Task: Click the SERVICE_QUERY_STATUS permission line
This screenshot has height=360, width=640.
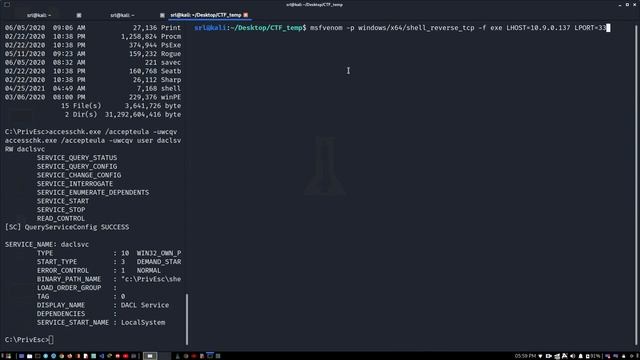Action: [77, 158]
